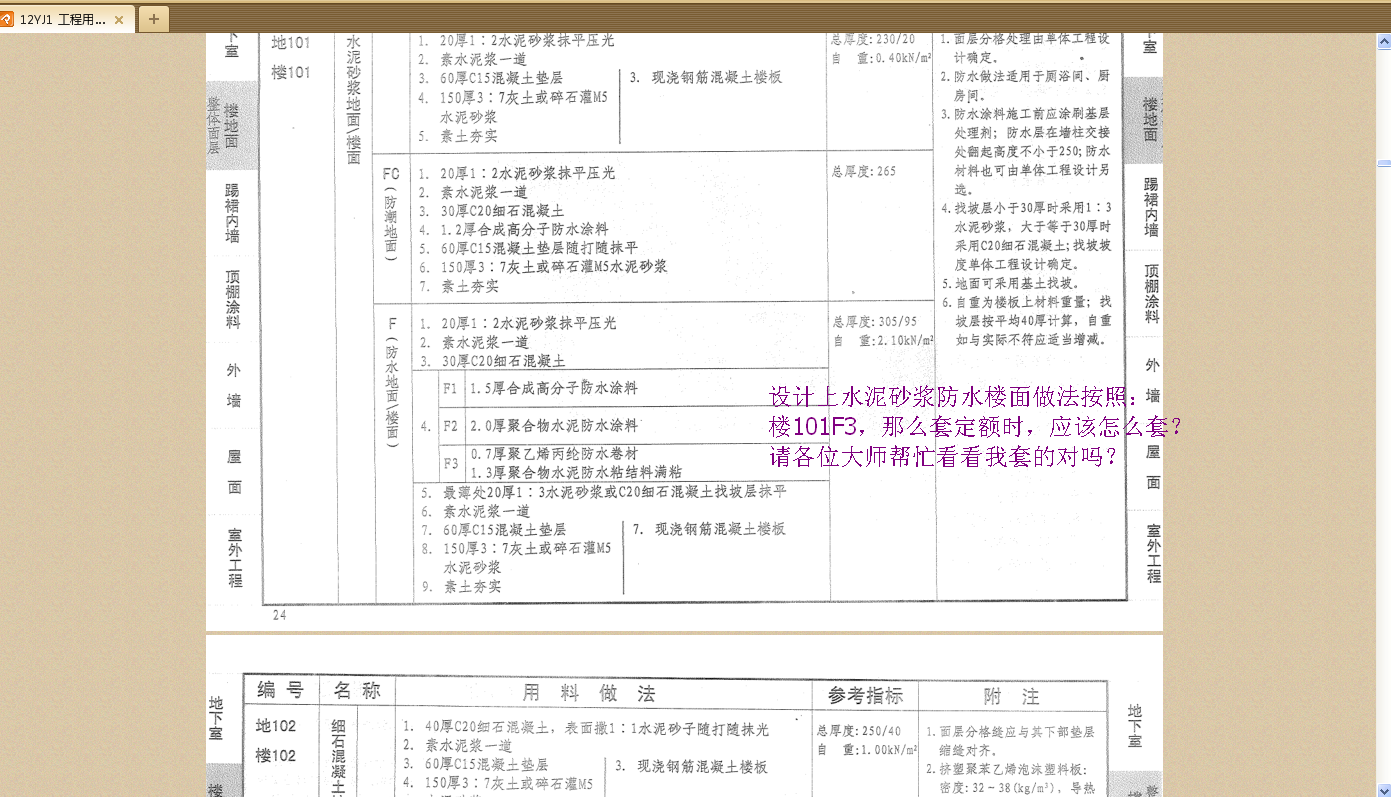Click the 自重:1.00kN/m² value
The height and width of the screenshot is (797, 1391).
pos(867,749)
